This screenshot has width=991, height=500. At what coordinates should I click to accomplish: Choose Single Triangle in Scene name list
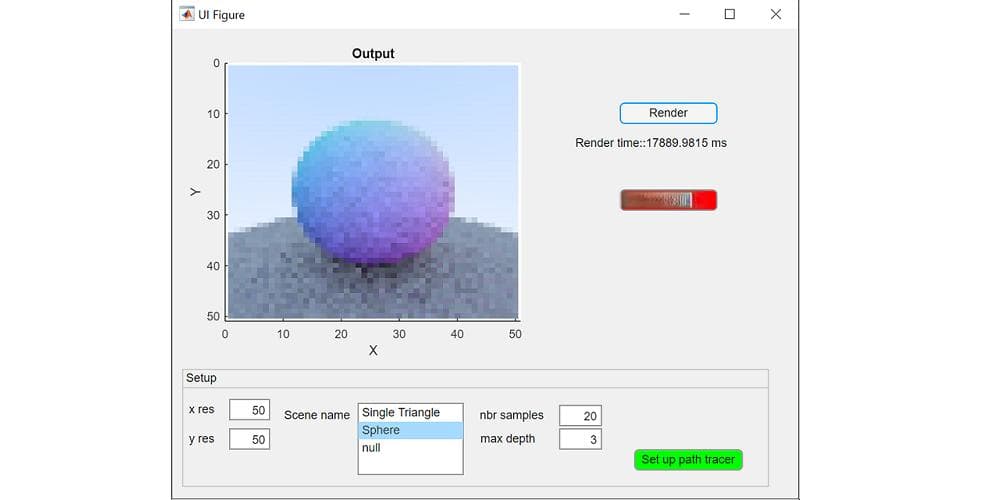point(410,413)
